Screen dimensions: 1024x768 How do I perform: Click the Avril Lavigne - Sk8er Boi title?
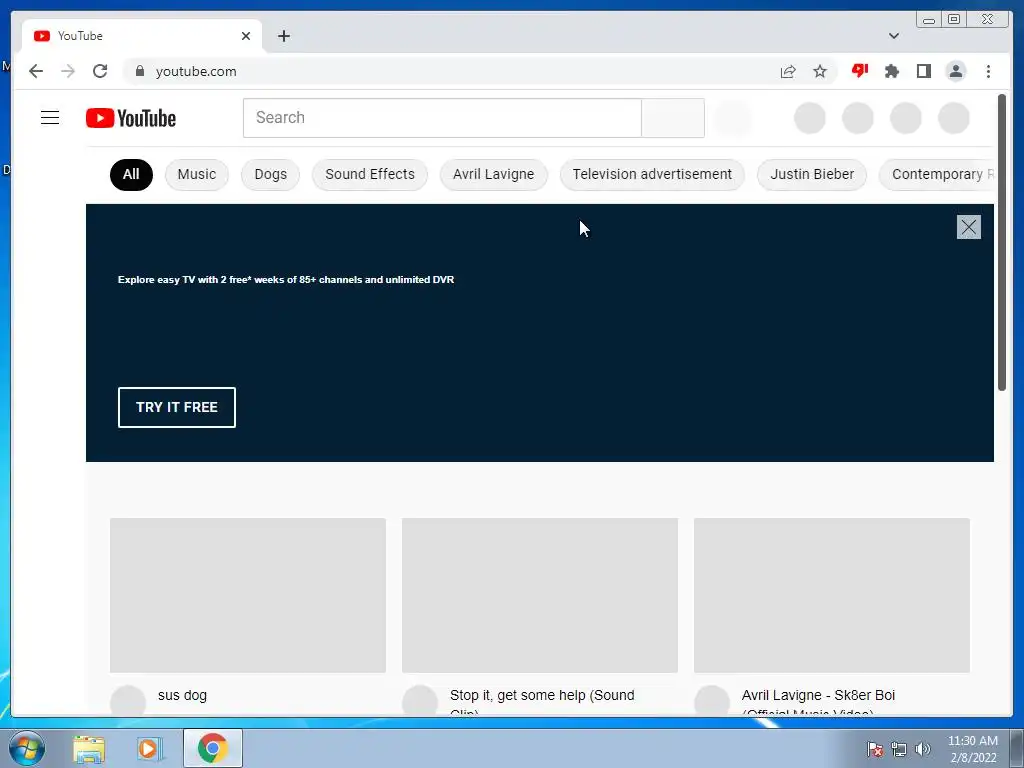point(818,701)
